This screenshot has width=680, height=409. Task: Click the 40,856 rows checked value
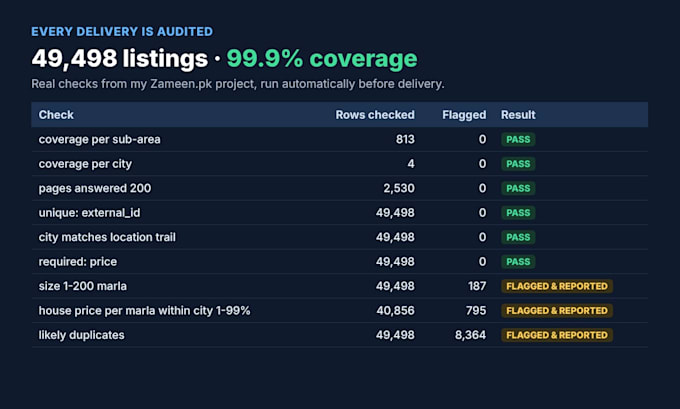395,311
